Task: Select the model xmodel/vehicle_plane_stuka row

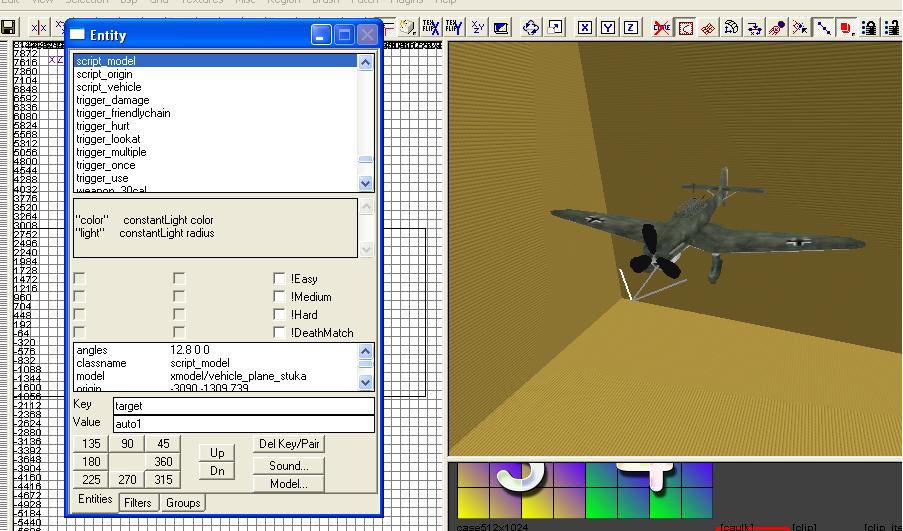Action: 216,376
